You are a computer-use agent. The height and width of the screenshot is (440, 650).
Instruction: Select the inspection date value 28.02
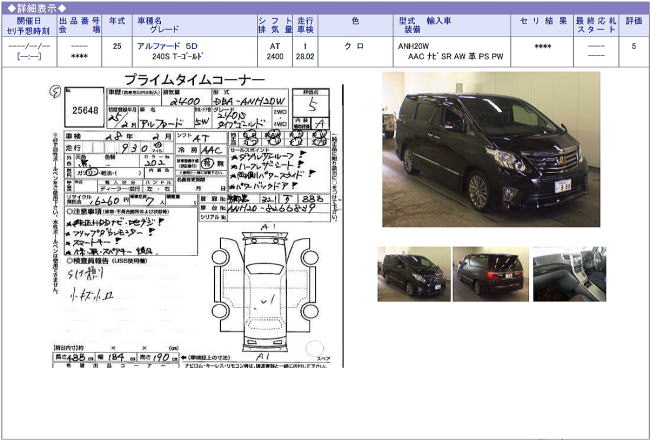point(305,56)
